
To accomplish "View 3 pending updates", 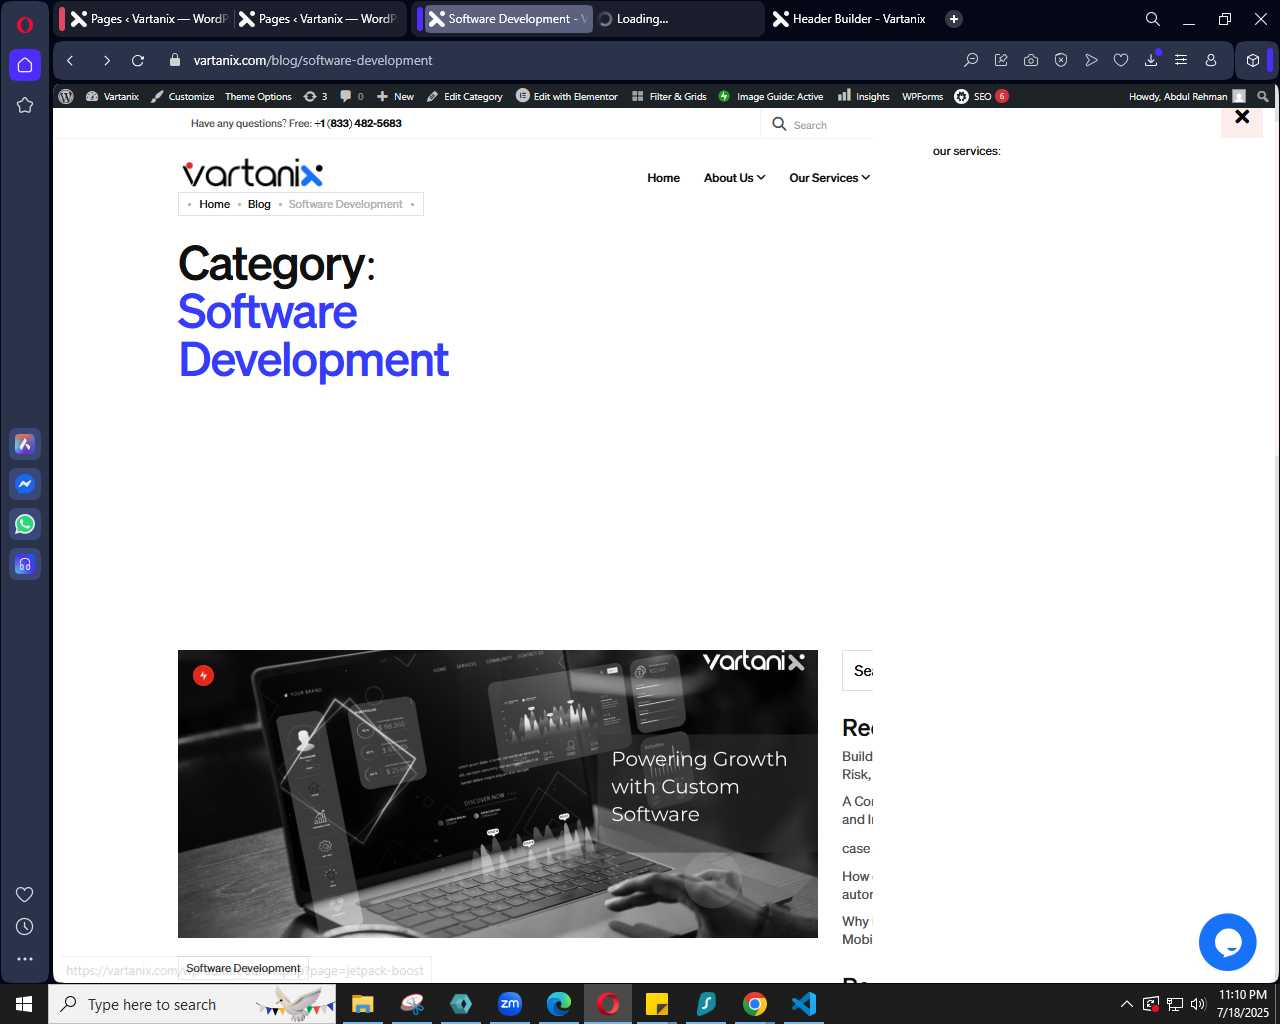I will (315, 96).
